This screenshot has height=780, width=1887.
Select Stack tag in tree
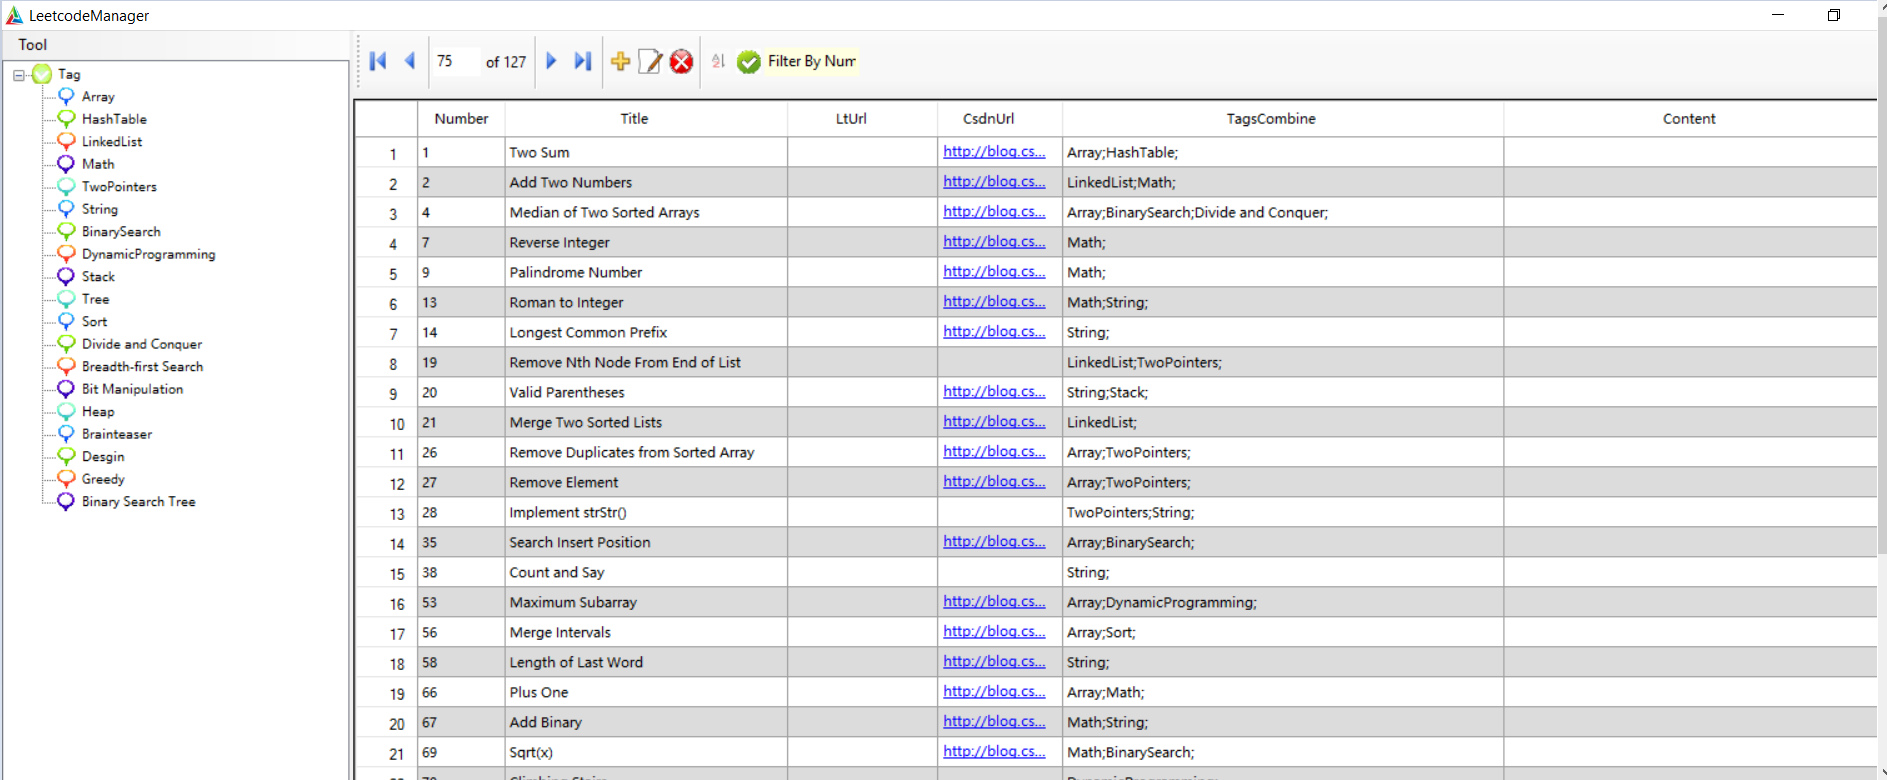click(x=98, y=277)
